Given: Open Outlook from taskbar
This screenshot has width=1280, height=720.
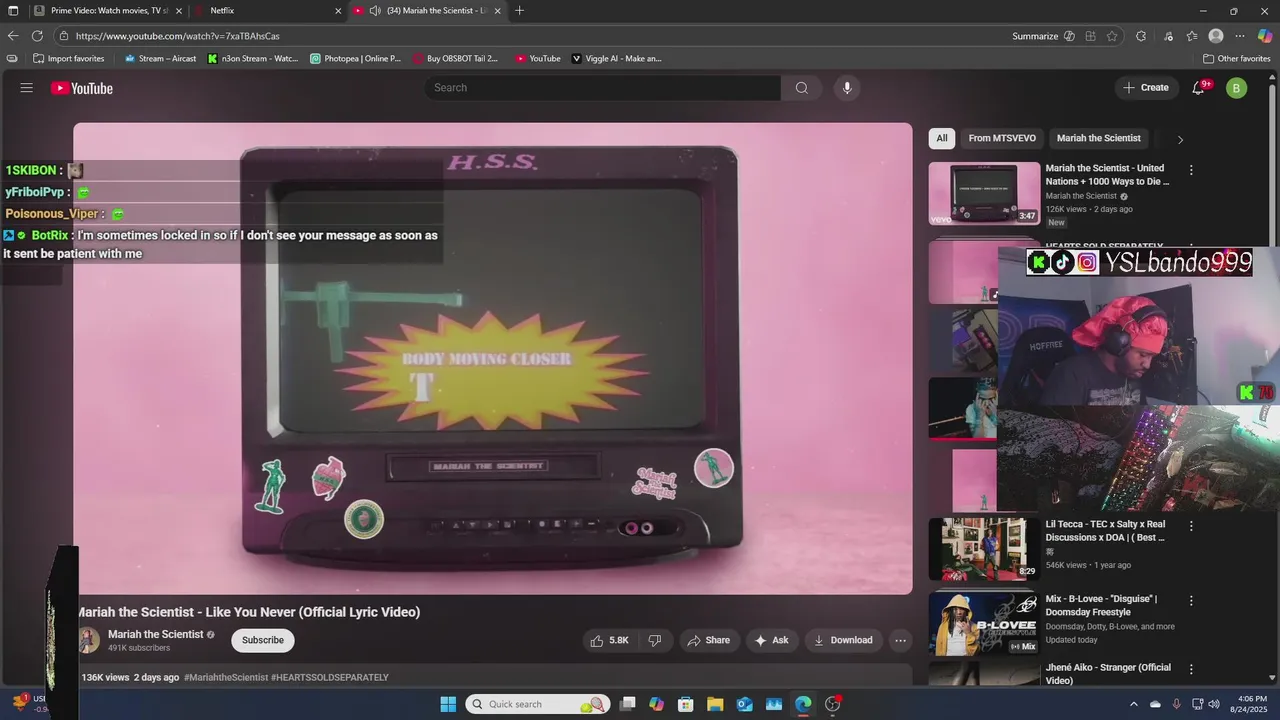Looking at the screenshot, I should click(x=744, y=704).
